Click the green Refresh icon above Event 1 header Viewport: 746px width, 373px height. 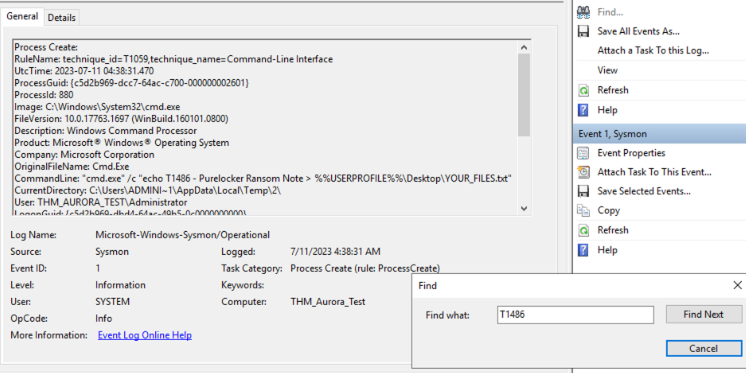click(583, 90)
